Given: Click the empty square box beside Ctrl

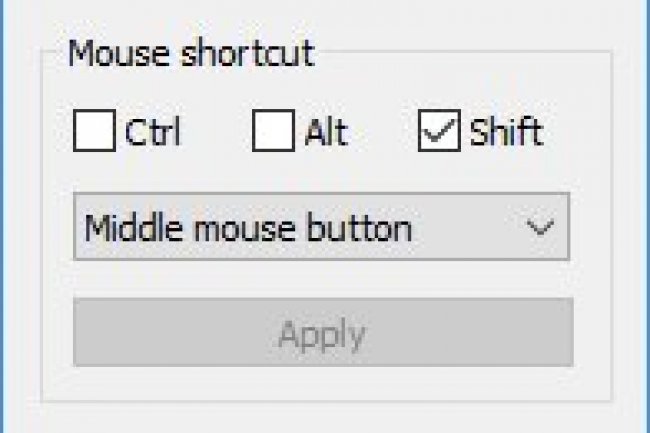Looking at the screenshot, I should pyautogui.click(x=94, y=132).
